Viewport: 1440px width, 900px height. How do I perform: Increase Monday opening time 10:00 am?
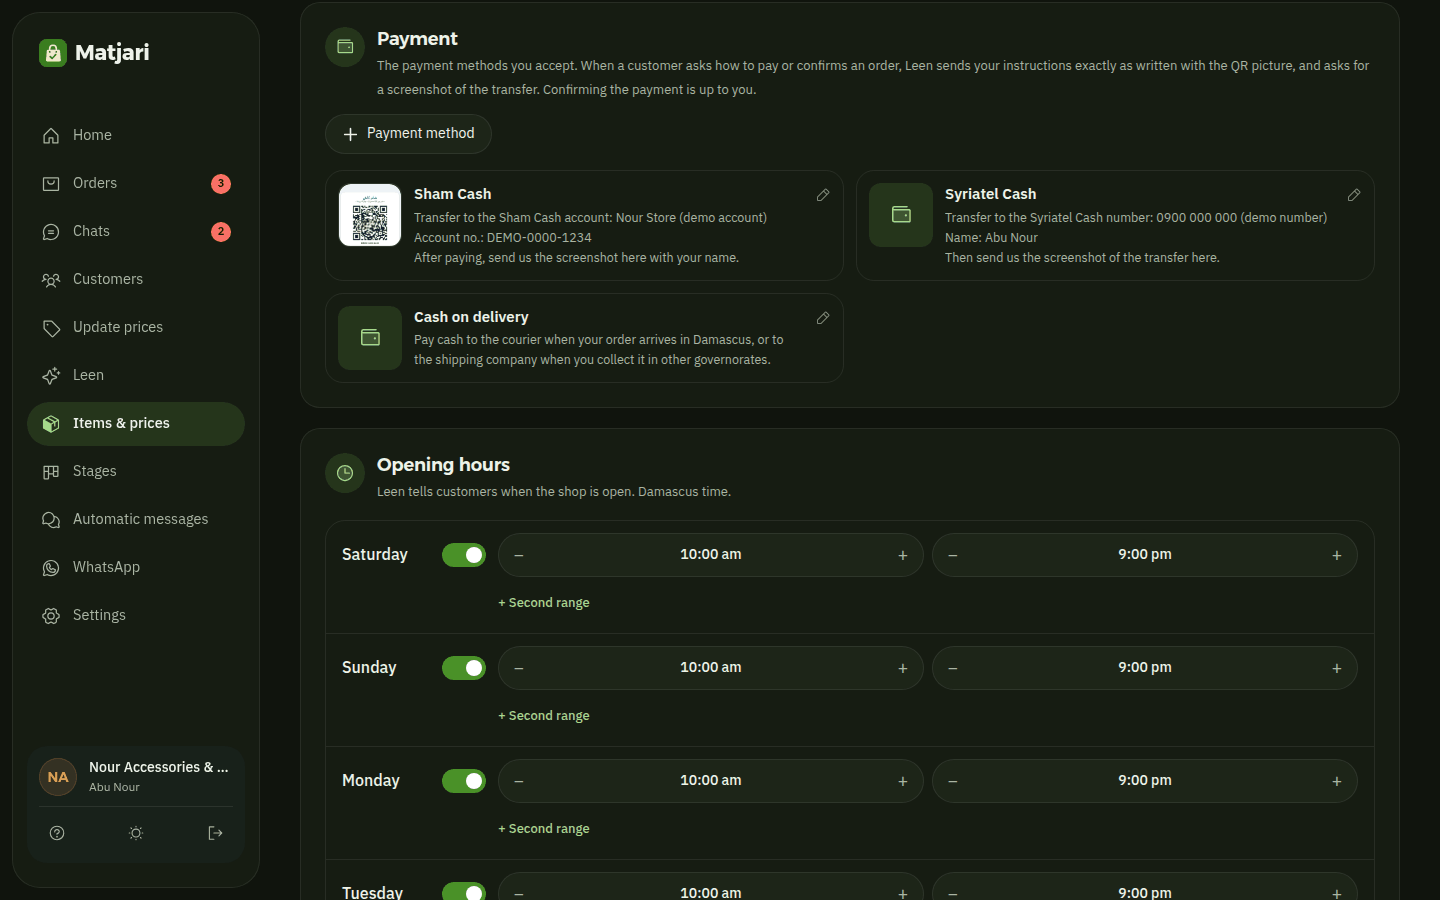click(903, 781)
